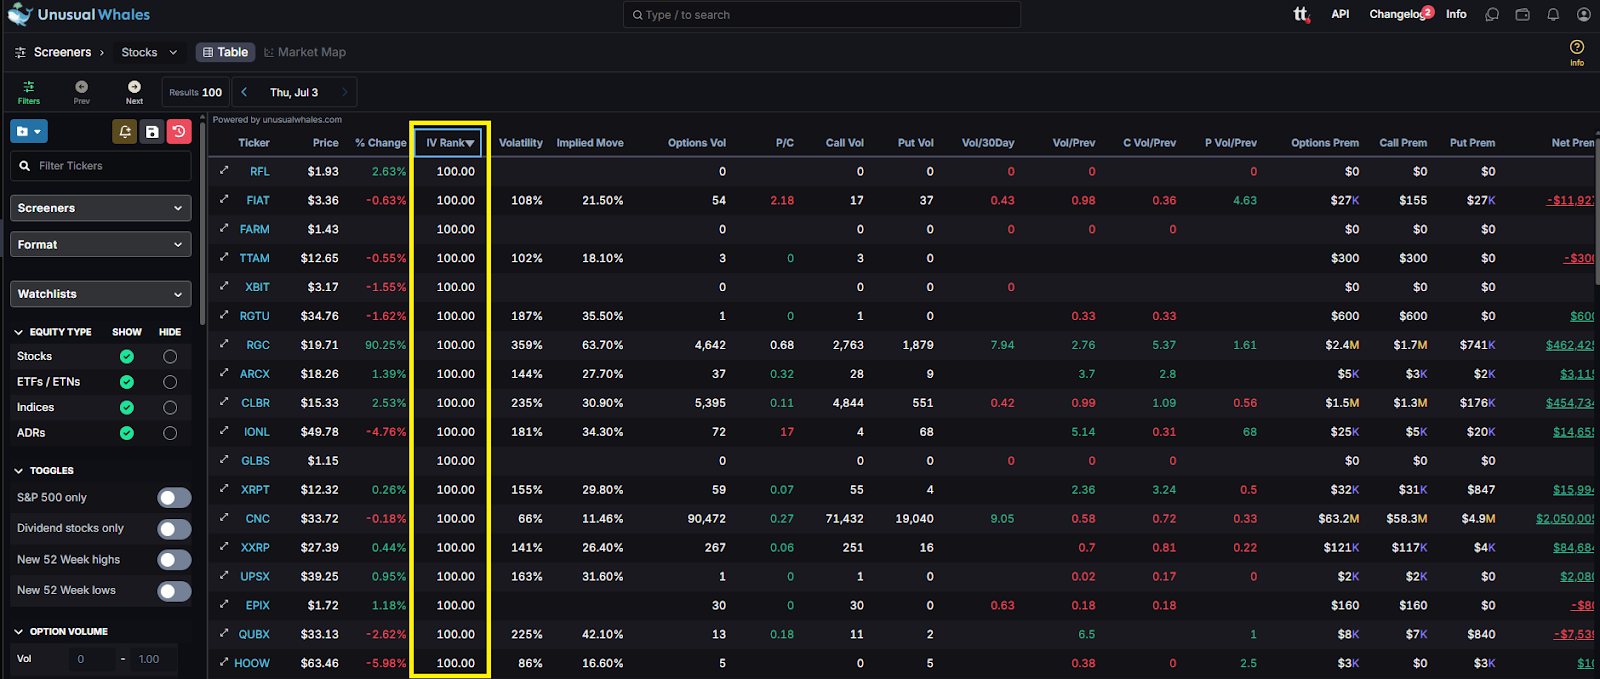This screenshot has width=1600, height=679.
Task: Open the ARCX ticker link
Action: (x=255, y=374)
